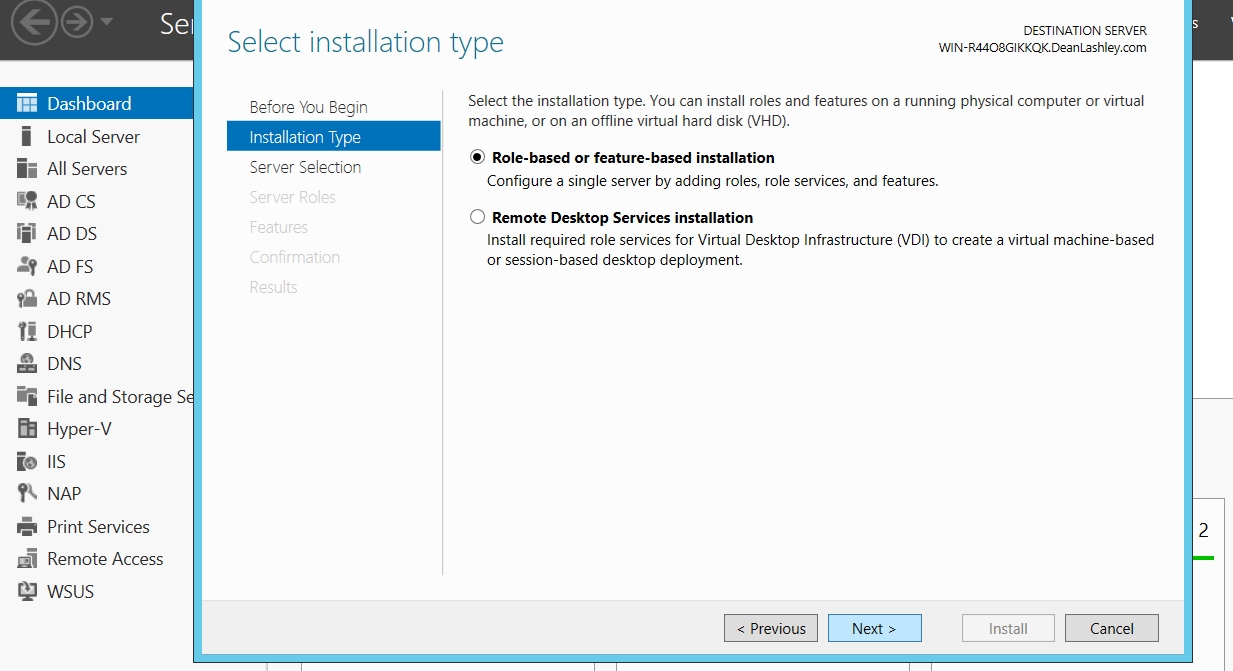
Task: Open File and Storage Services item
Action: point(119,397)
